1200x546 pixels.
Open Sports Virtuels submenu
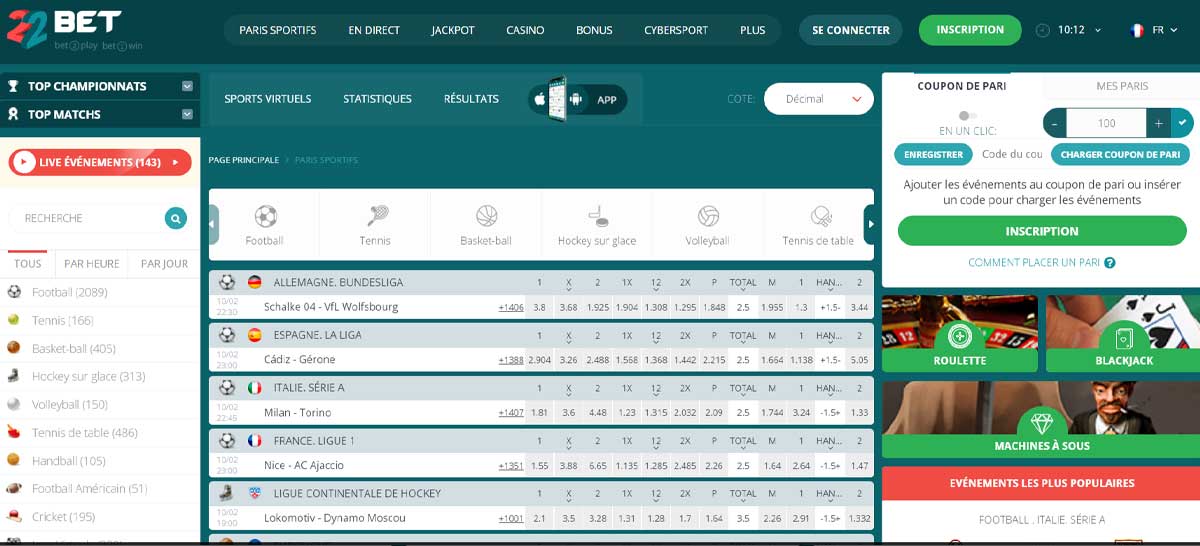[268, 99]
